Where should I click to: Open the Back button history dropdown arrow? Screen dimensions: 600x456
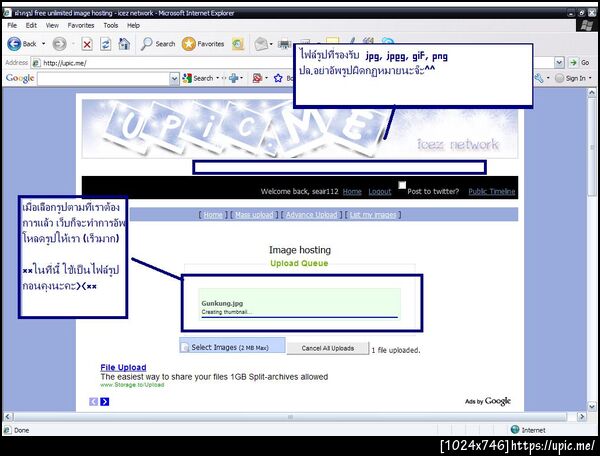click(x=43, y=44)
